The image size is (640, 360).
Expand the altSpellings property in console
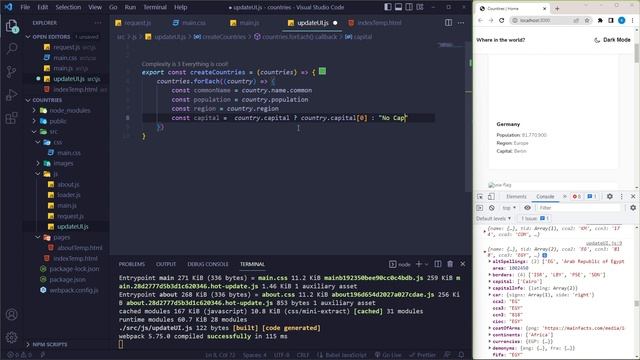(x=490, y=262)
